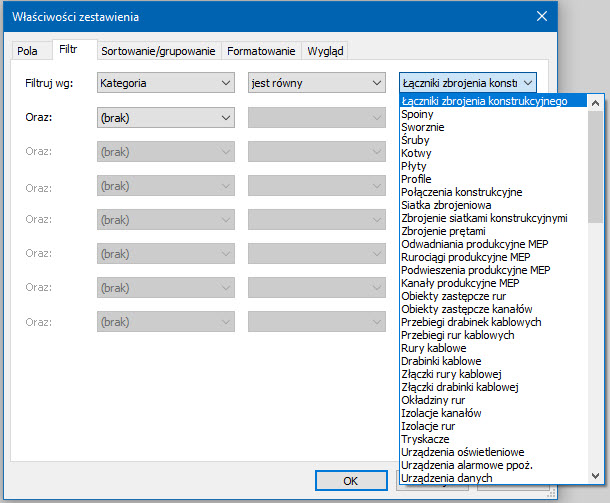Click the OK button
This screenshot has width=610, height=503.
(x=350, y=480)
